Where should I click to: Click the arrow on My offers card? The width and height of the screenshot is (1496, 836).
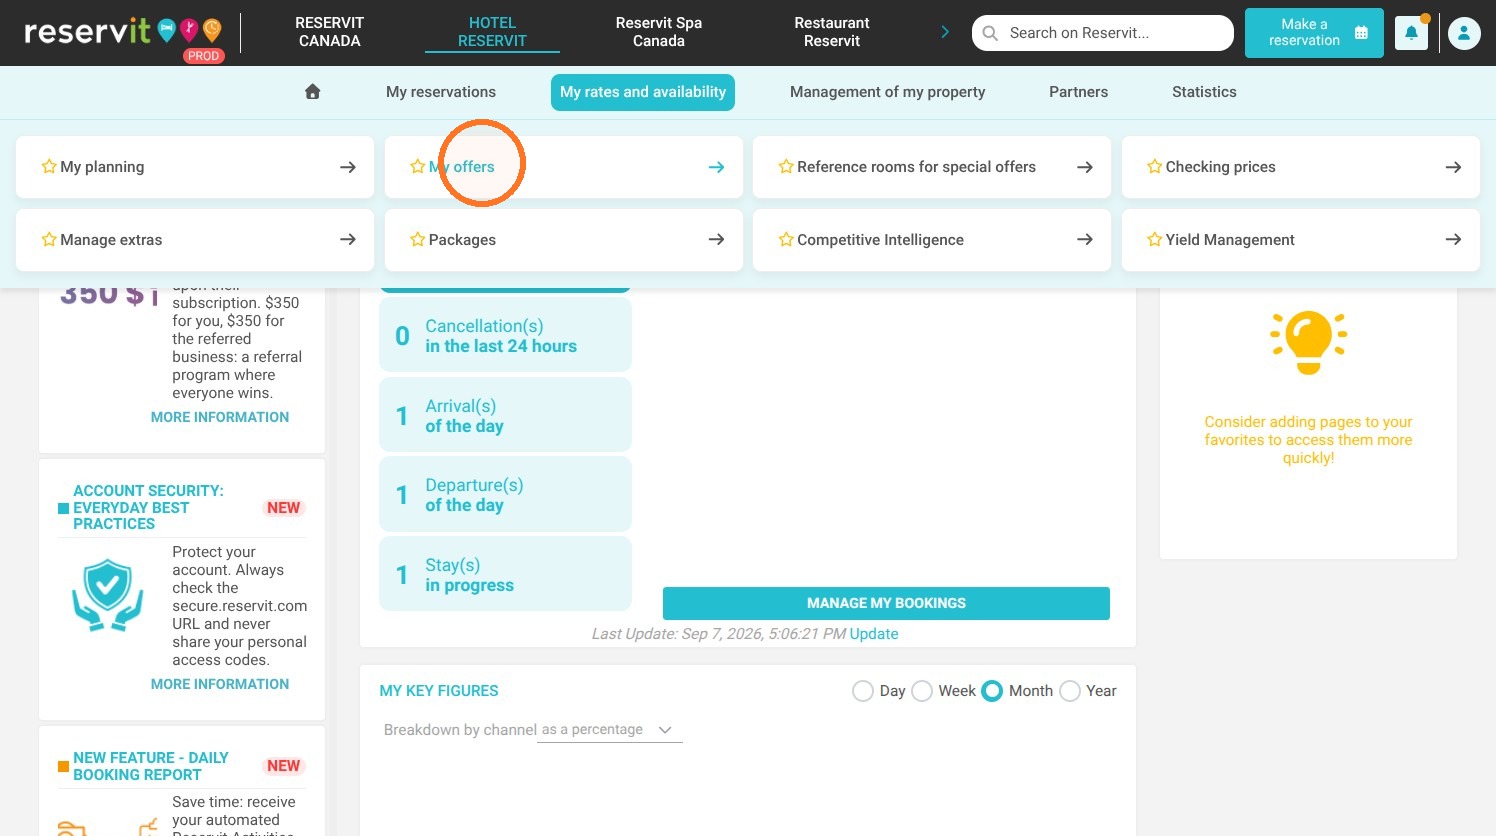pos(716,167)
